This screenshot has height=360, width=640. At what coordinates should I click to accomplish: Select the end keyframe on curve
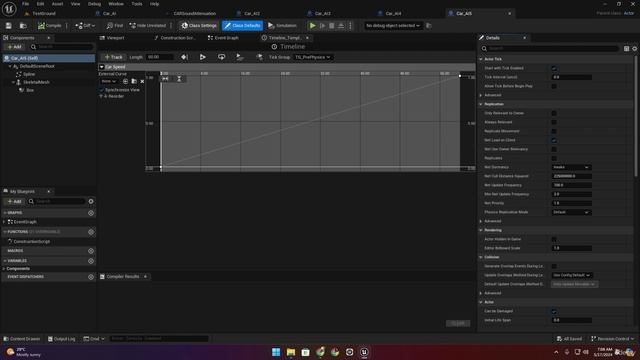(x=460, y=76)
